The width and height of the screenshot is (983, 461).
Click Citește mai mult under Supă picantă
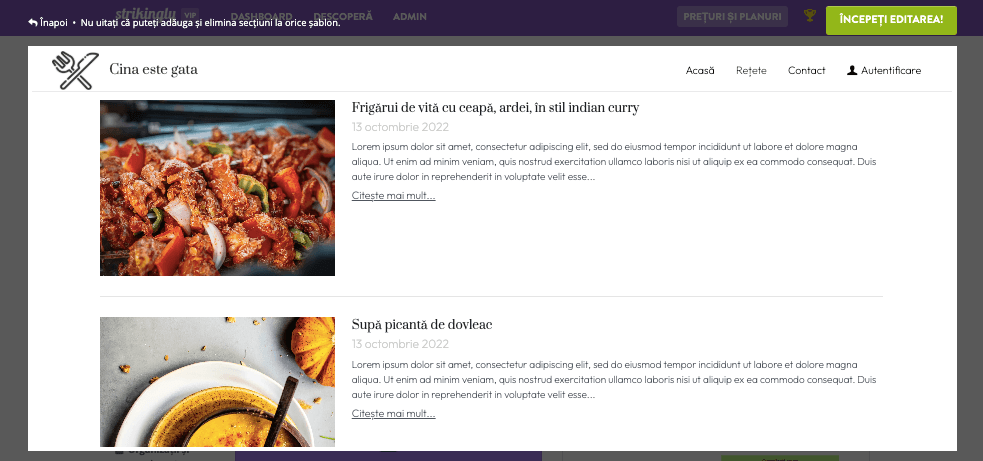point(394,414)
